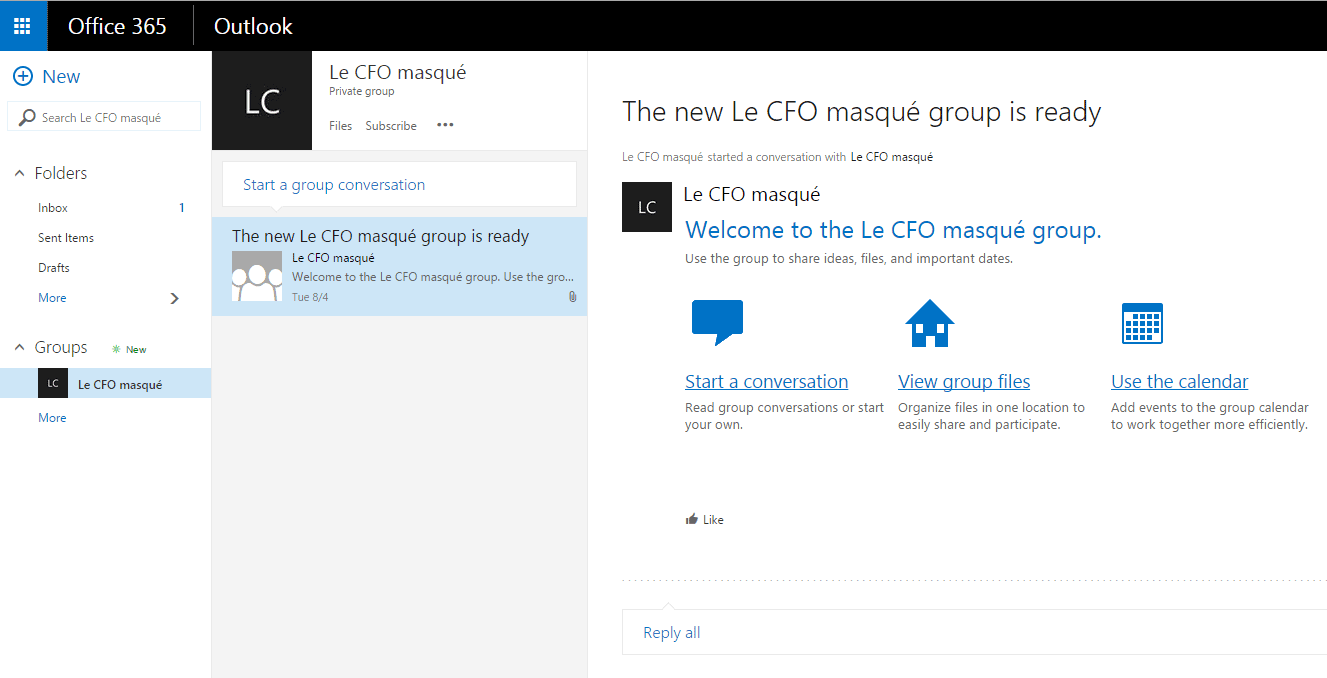Click the thumbs-up Like icon
The height and width of the screenshot is (678, 1327).
pyautogui.click(x=691, y=520)
